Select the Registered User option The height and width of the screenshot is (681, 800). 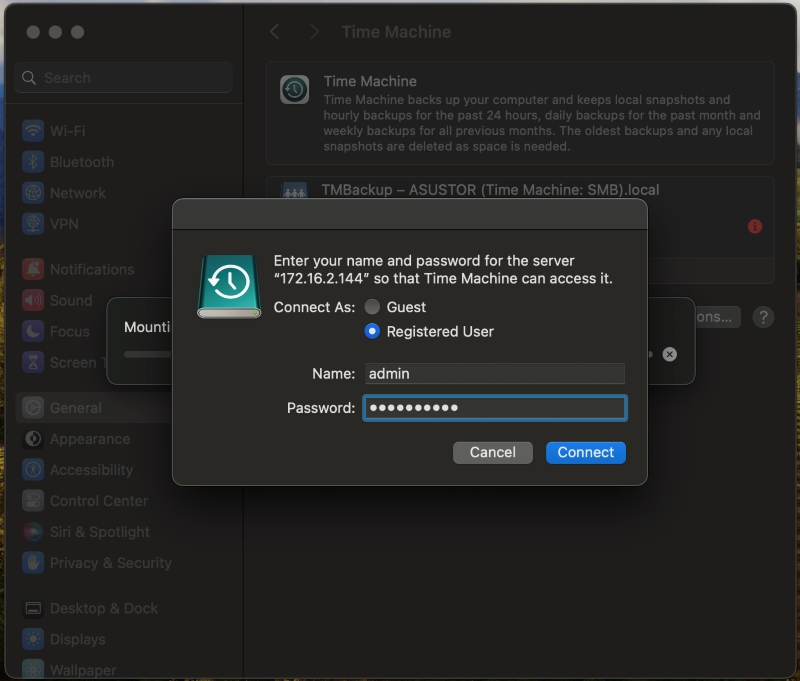coord(372,331)
